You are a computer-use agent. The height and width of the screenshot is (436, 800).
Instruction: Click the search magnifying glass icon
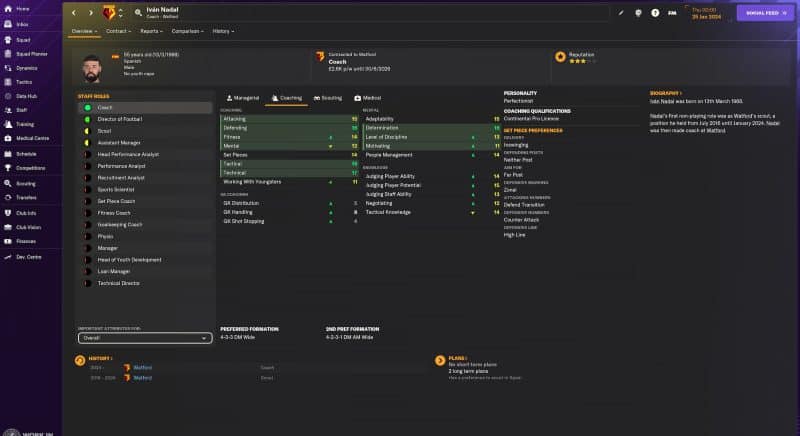137,13
